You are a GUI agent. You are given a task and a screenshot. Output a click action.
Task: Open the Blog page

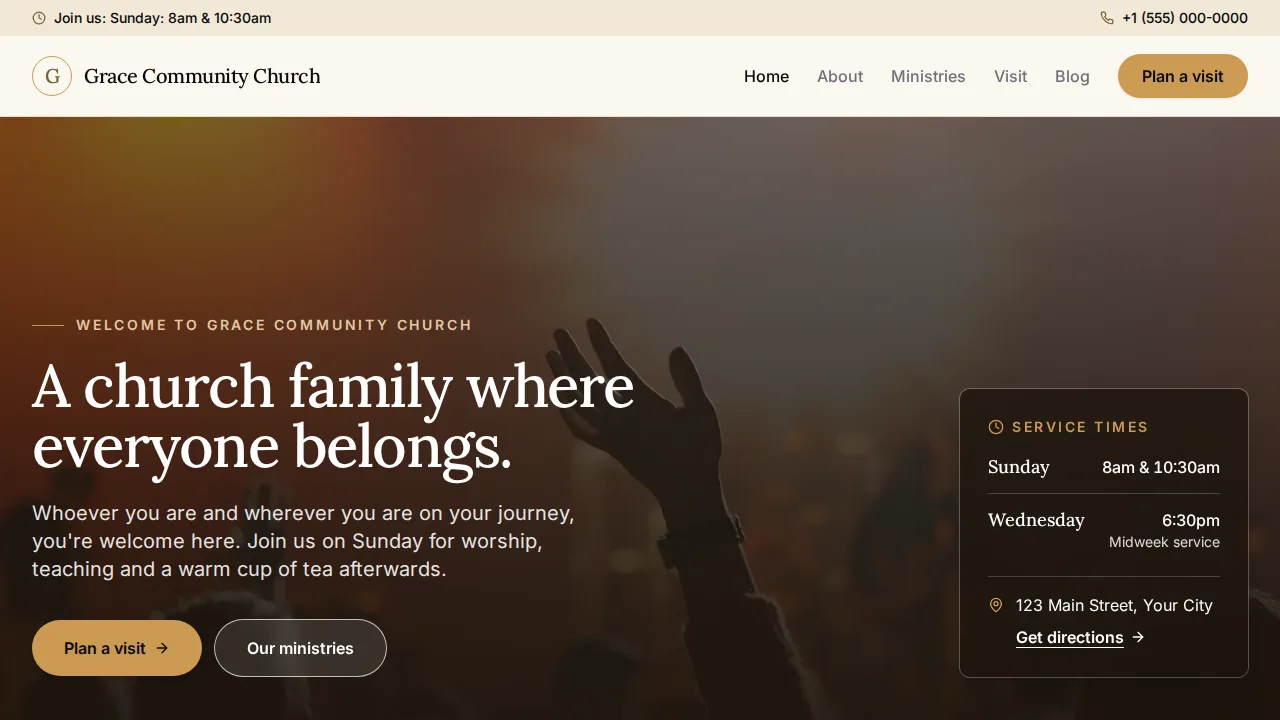tap(1072, 76)
